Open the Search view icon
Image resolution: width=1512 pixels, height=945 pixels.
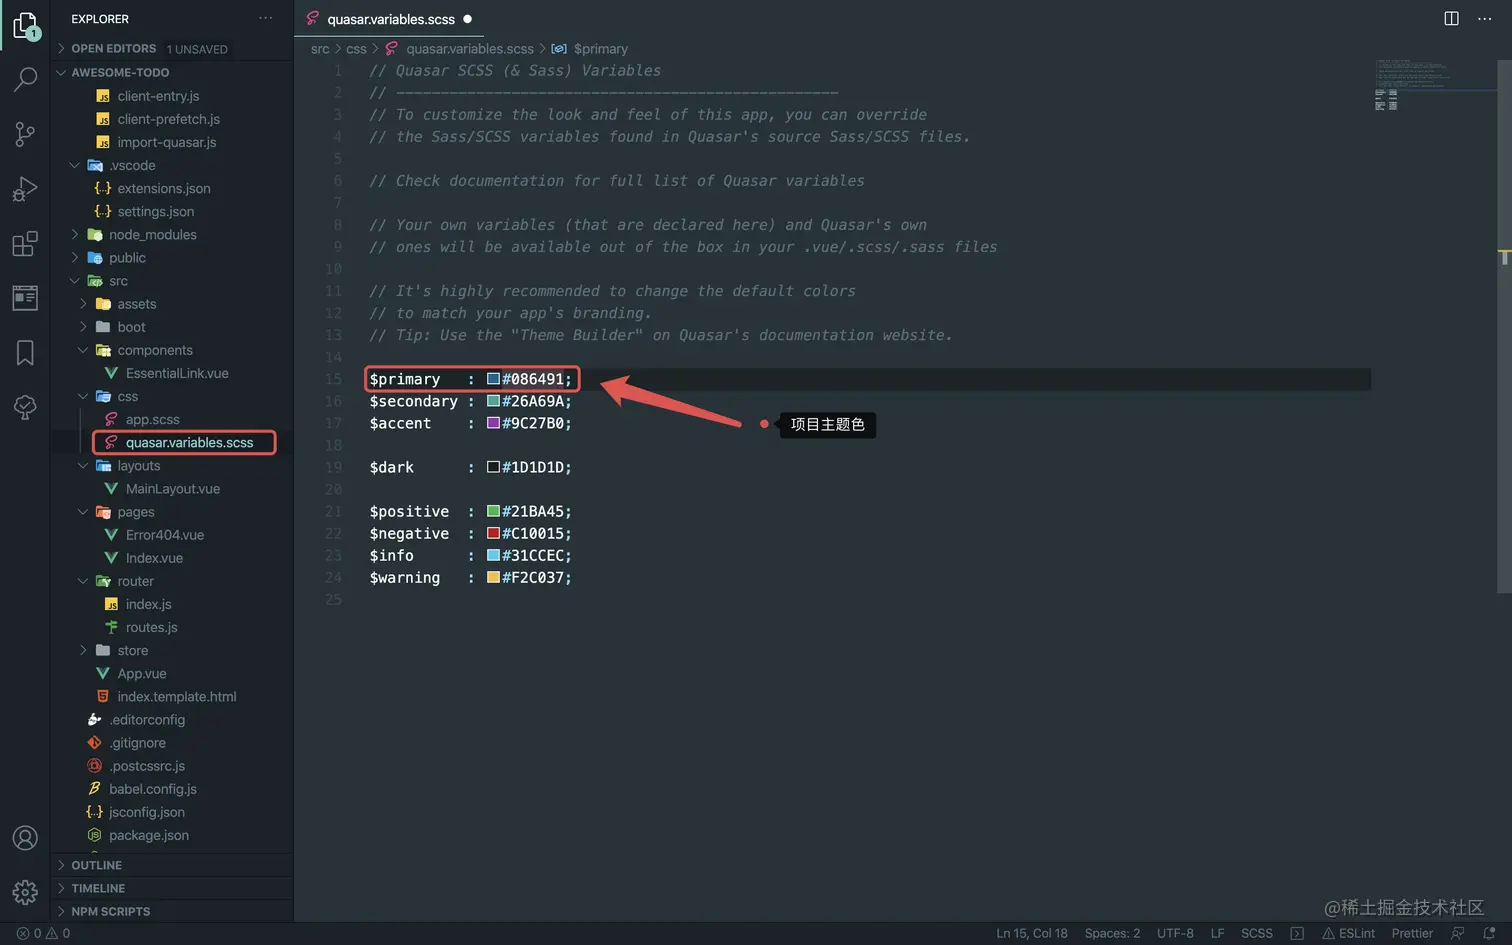click(25, 79)
